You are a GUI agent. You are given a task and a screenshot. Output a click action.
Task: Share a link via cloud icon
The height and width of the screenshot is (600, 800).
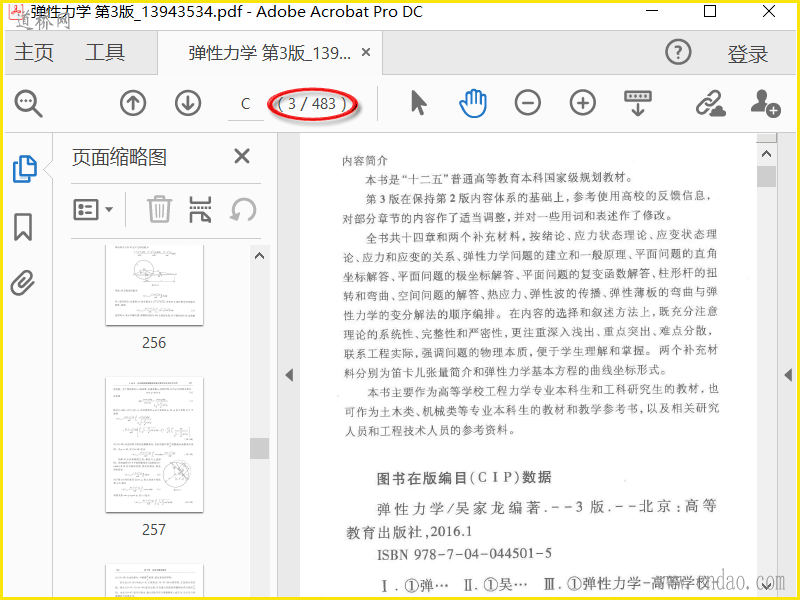click(x=710, y=104)
